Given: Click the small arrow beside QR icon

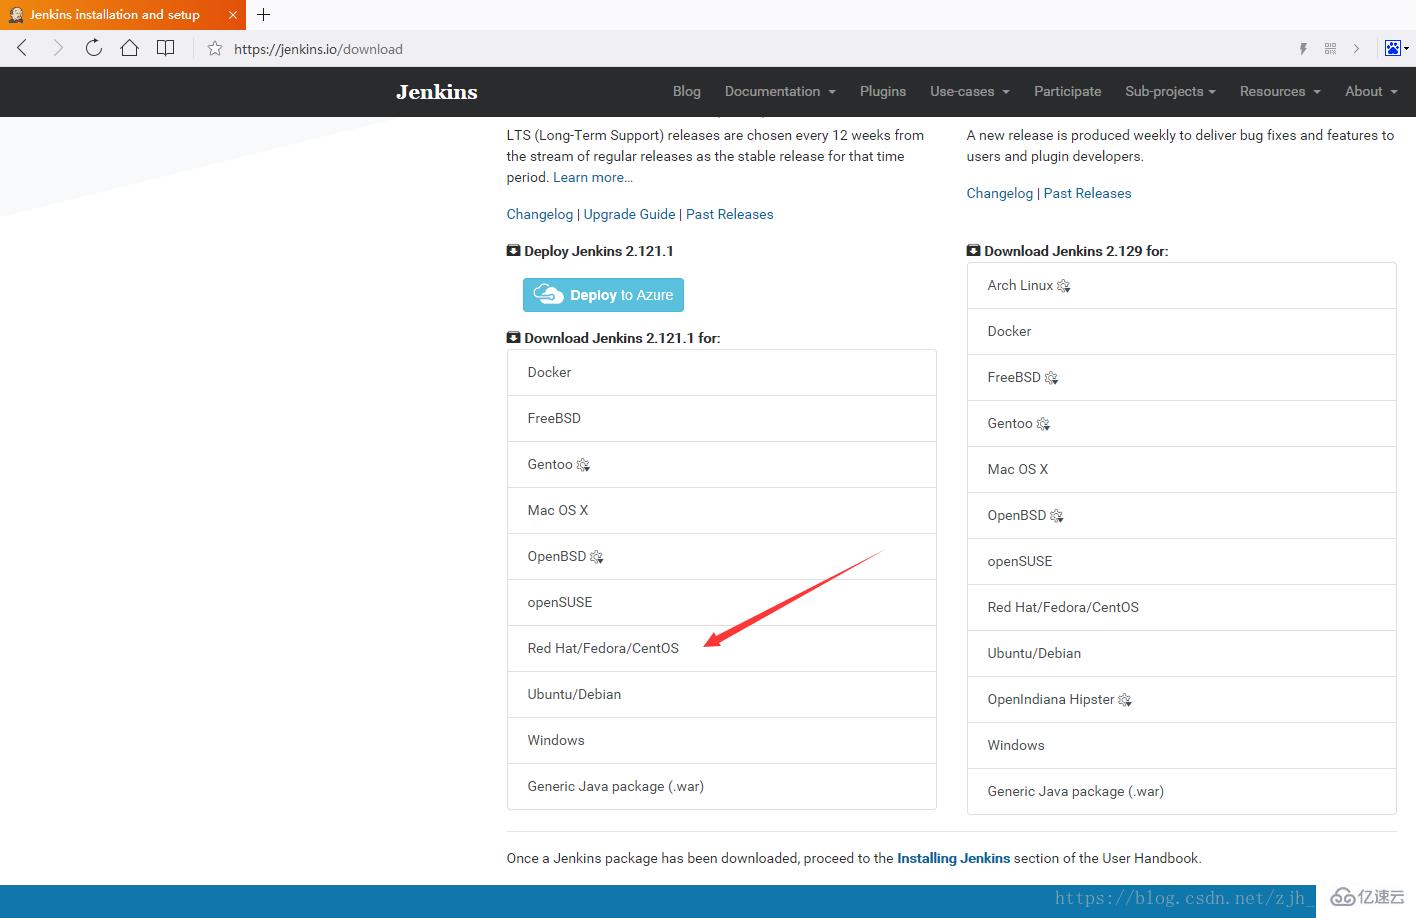Looking at the screenshot, I should [1356, 48].
